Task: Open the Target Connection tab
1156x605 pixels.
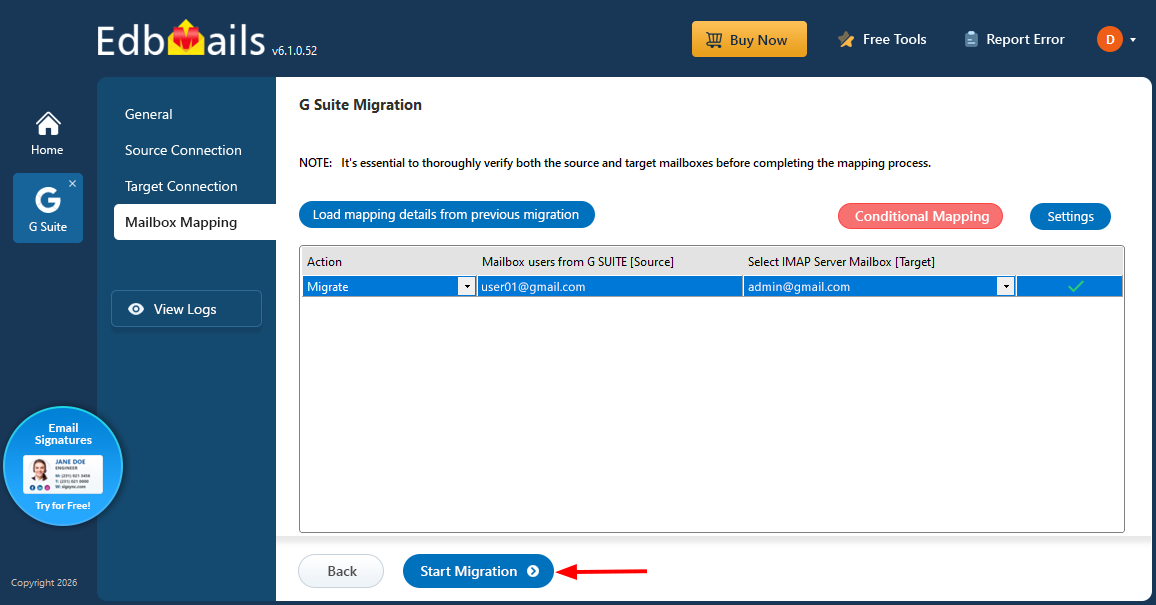Action: [181, 186]
